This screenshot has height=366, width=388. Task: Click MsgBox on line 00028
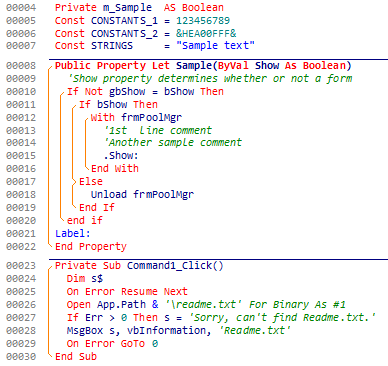tap(85, 331)
